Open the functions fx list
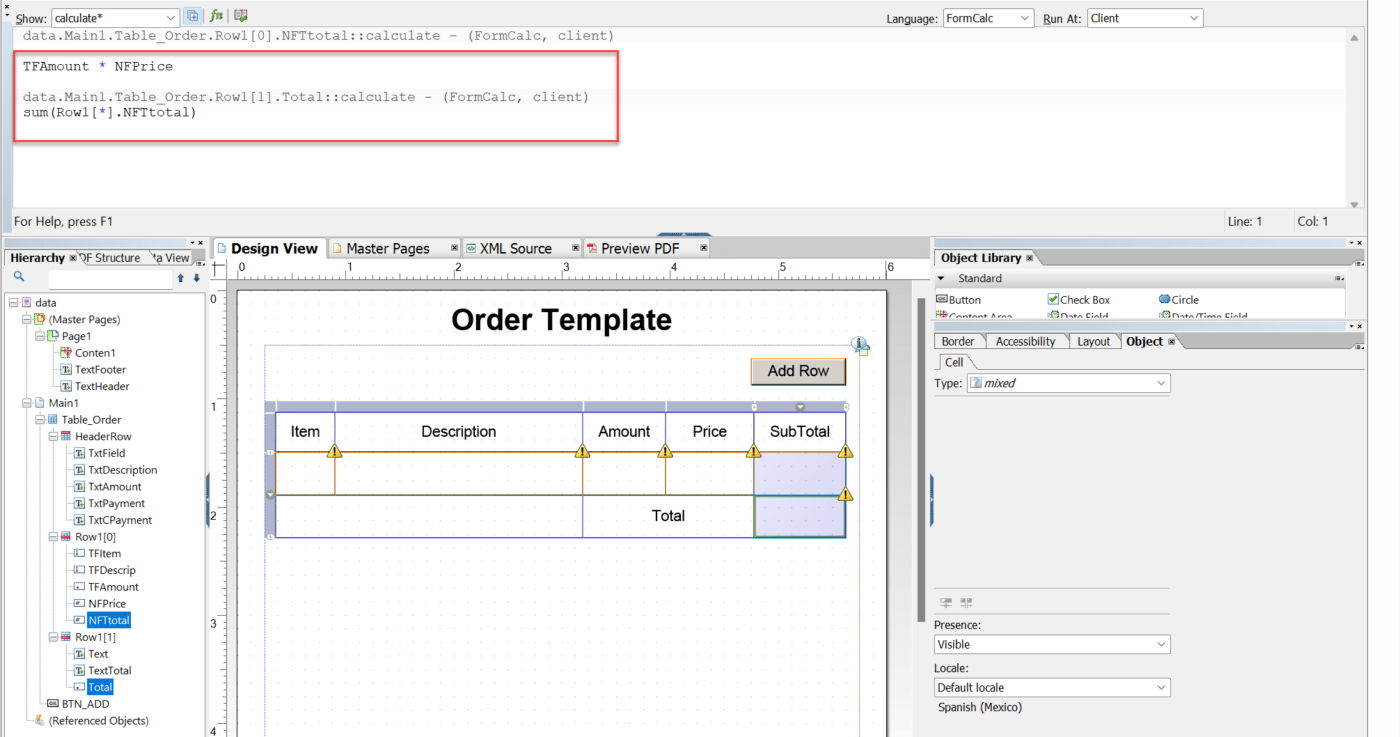The image size is (1400, 737). pos(216,17)
